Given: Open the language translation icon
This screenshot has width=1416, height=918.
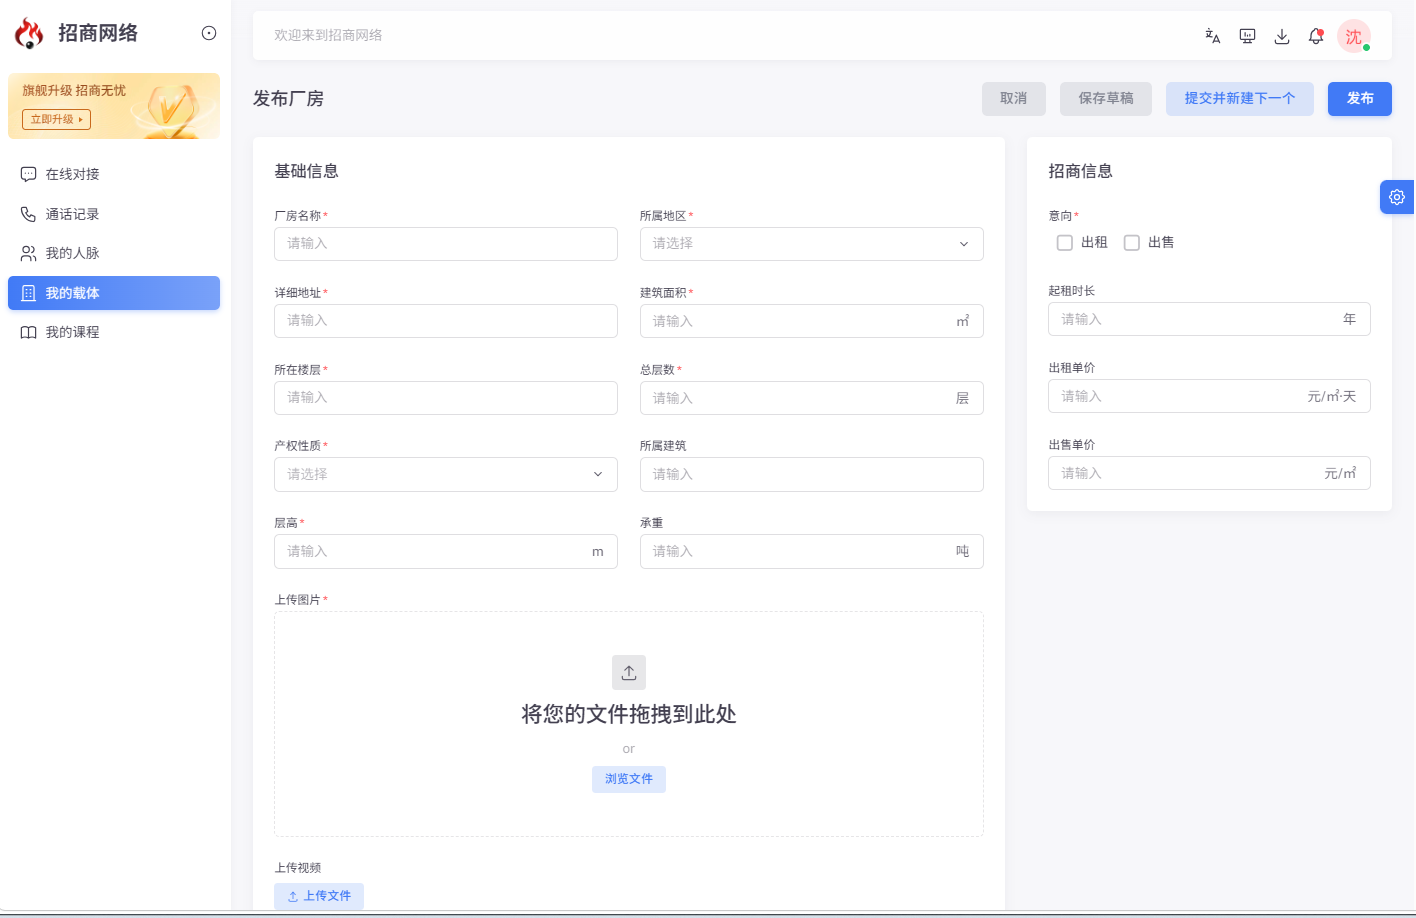Looking at the screenshot, I should (x=1213, y=36).
